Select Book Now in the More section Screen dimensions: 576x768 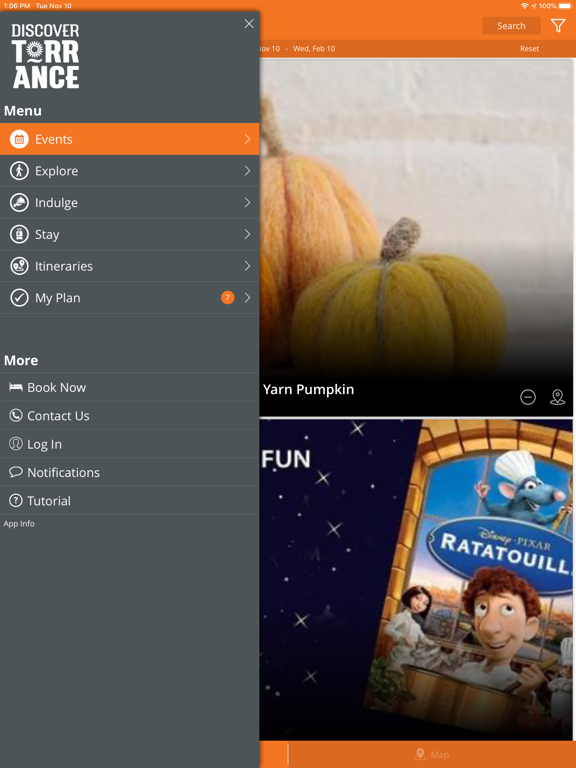[x=129, y=387]
